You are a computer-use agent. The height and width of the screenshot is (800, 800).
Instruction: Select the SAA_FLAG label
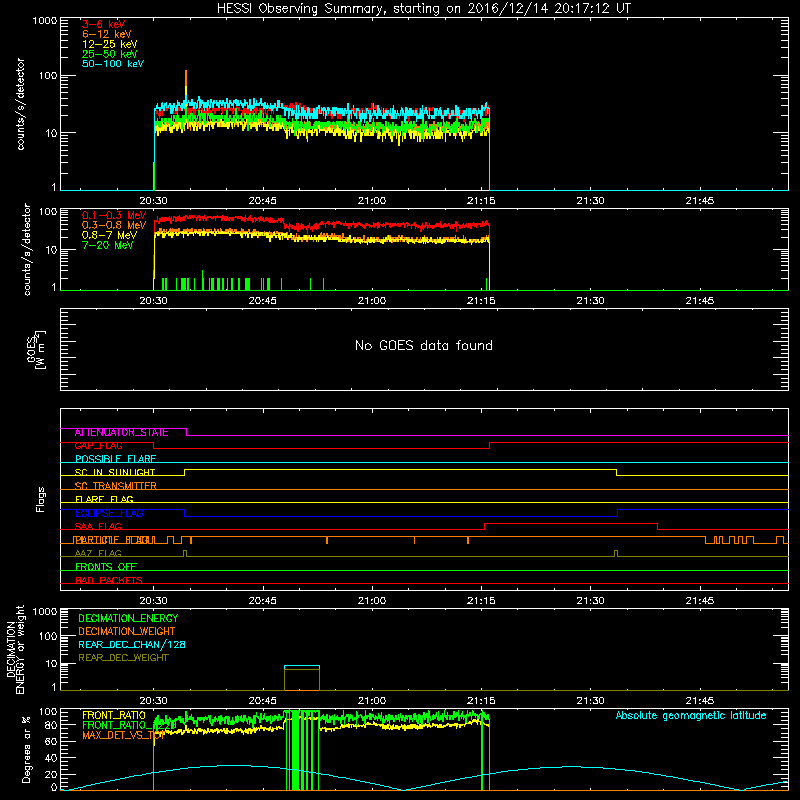[x=98, y=527]
